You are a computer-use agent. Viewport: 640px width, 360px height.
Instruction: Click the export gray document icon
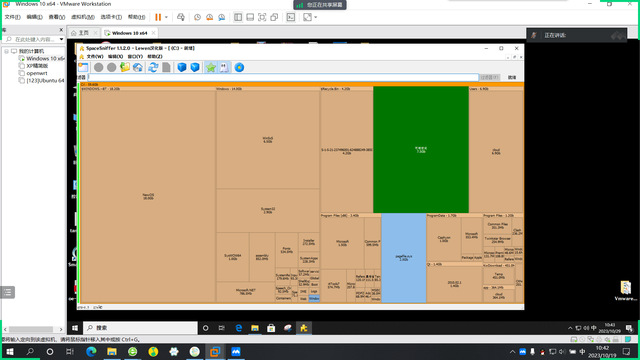tap(167, 67)
